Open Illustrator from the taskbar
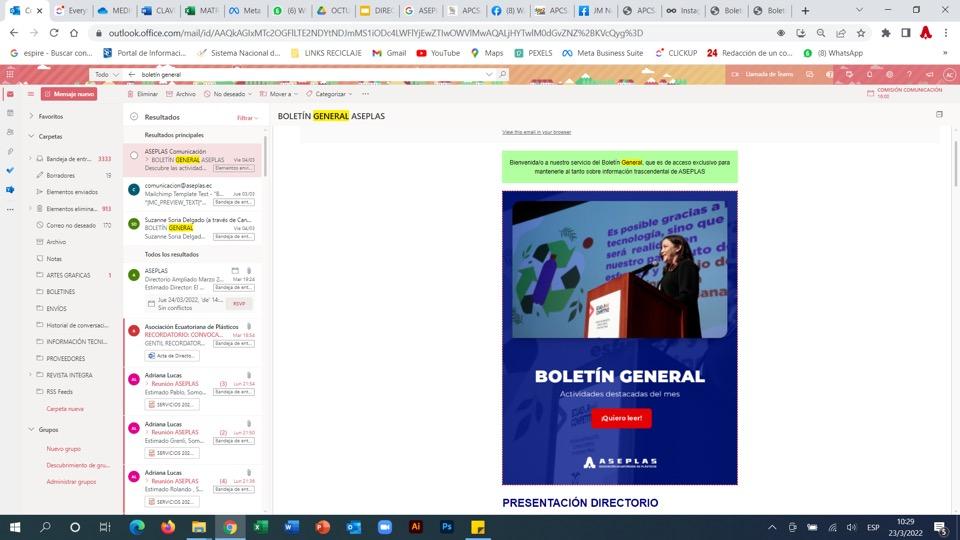 [x=416, y=527]
